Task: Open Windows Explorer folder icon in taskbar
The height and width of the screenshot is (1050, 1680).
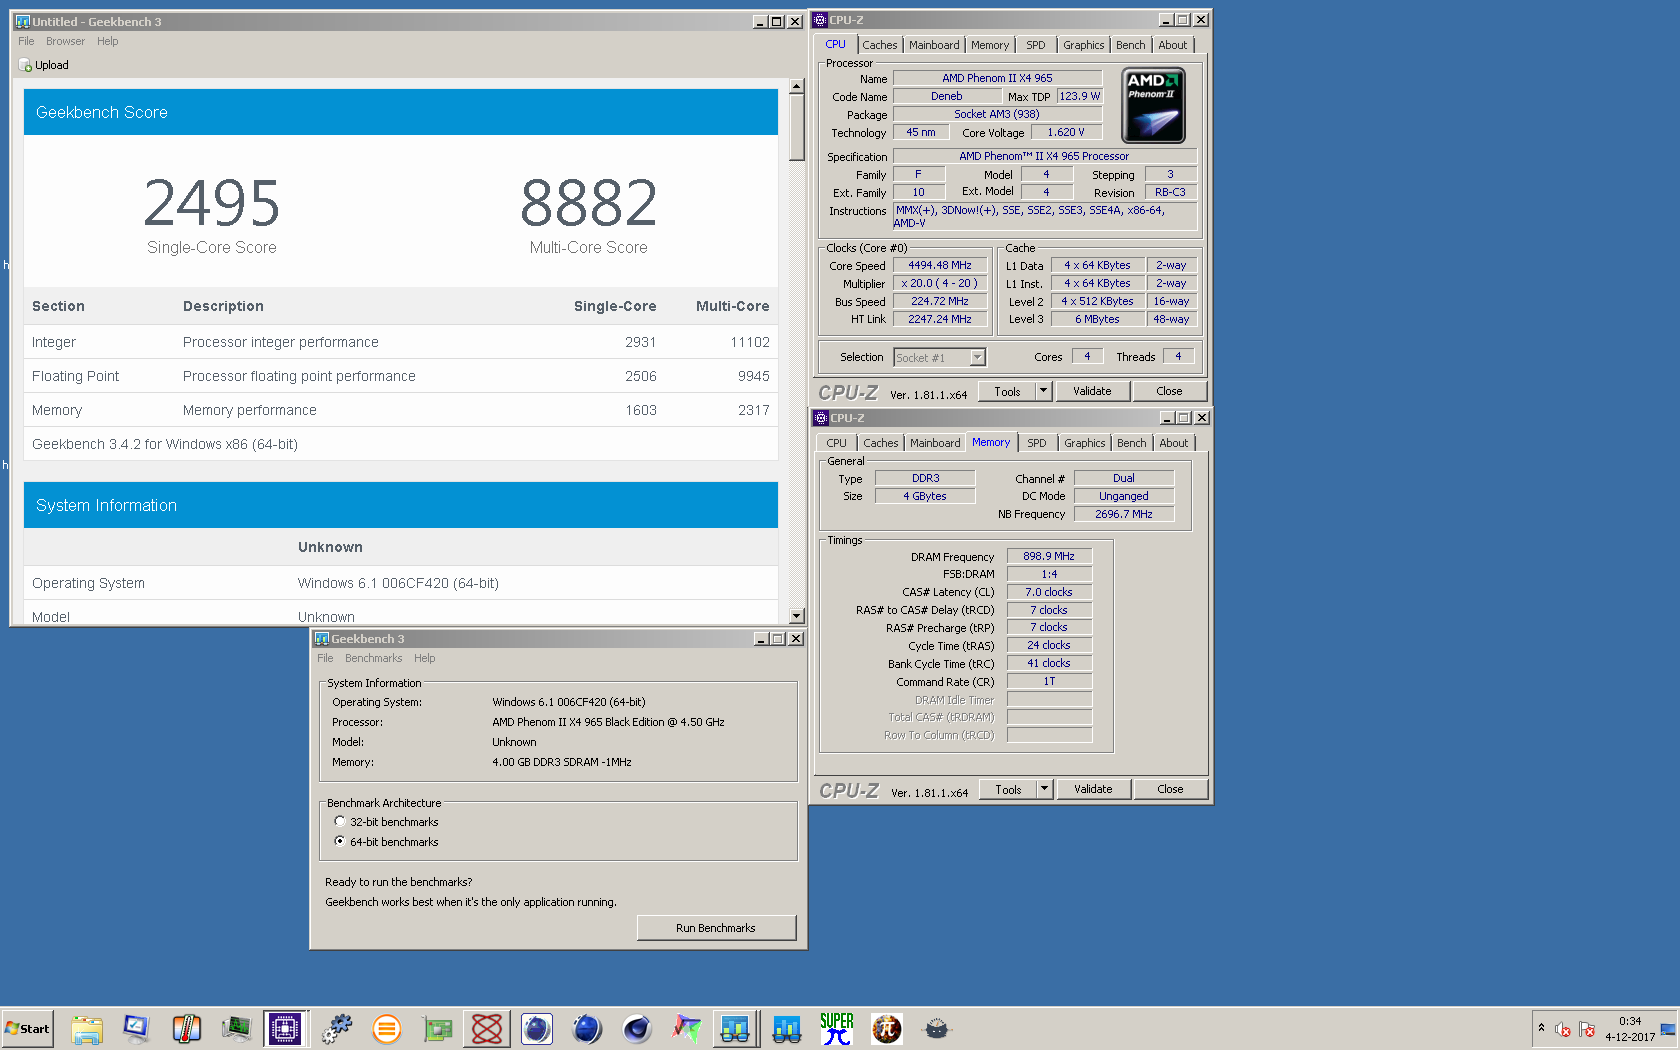Action: pos(87,1028)
